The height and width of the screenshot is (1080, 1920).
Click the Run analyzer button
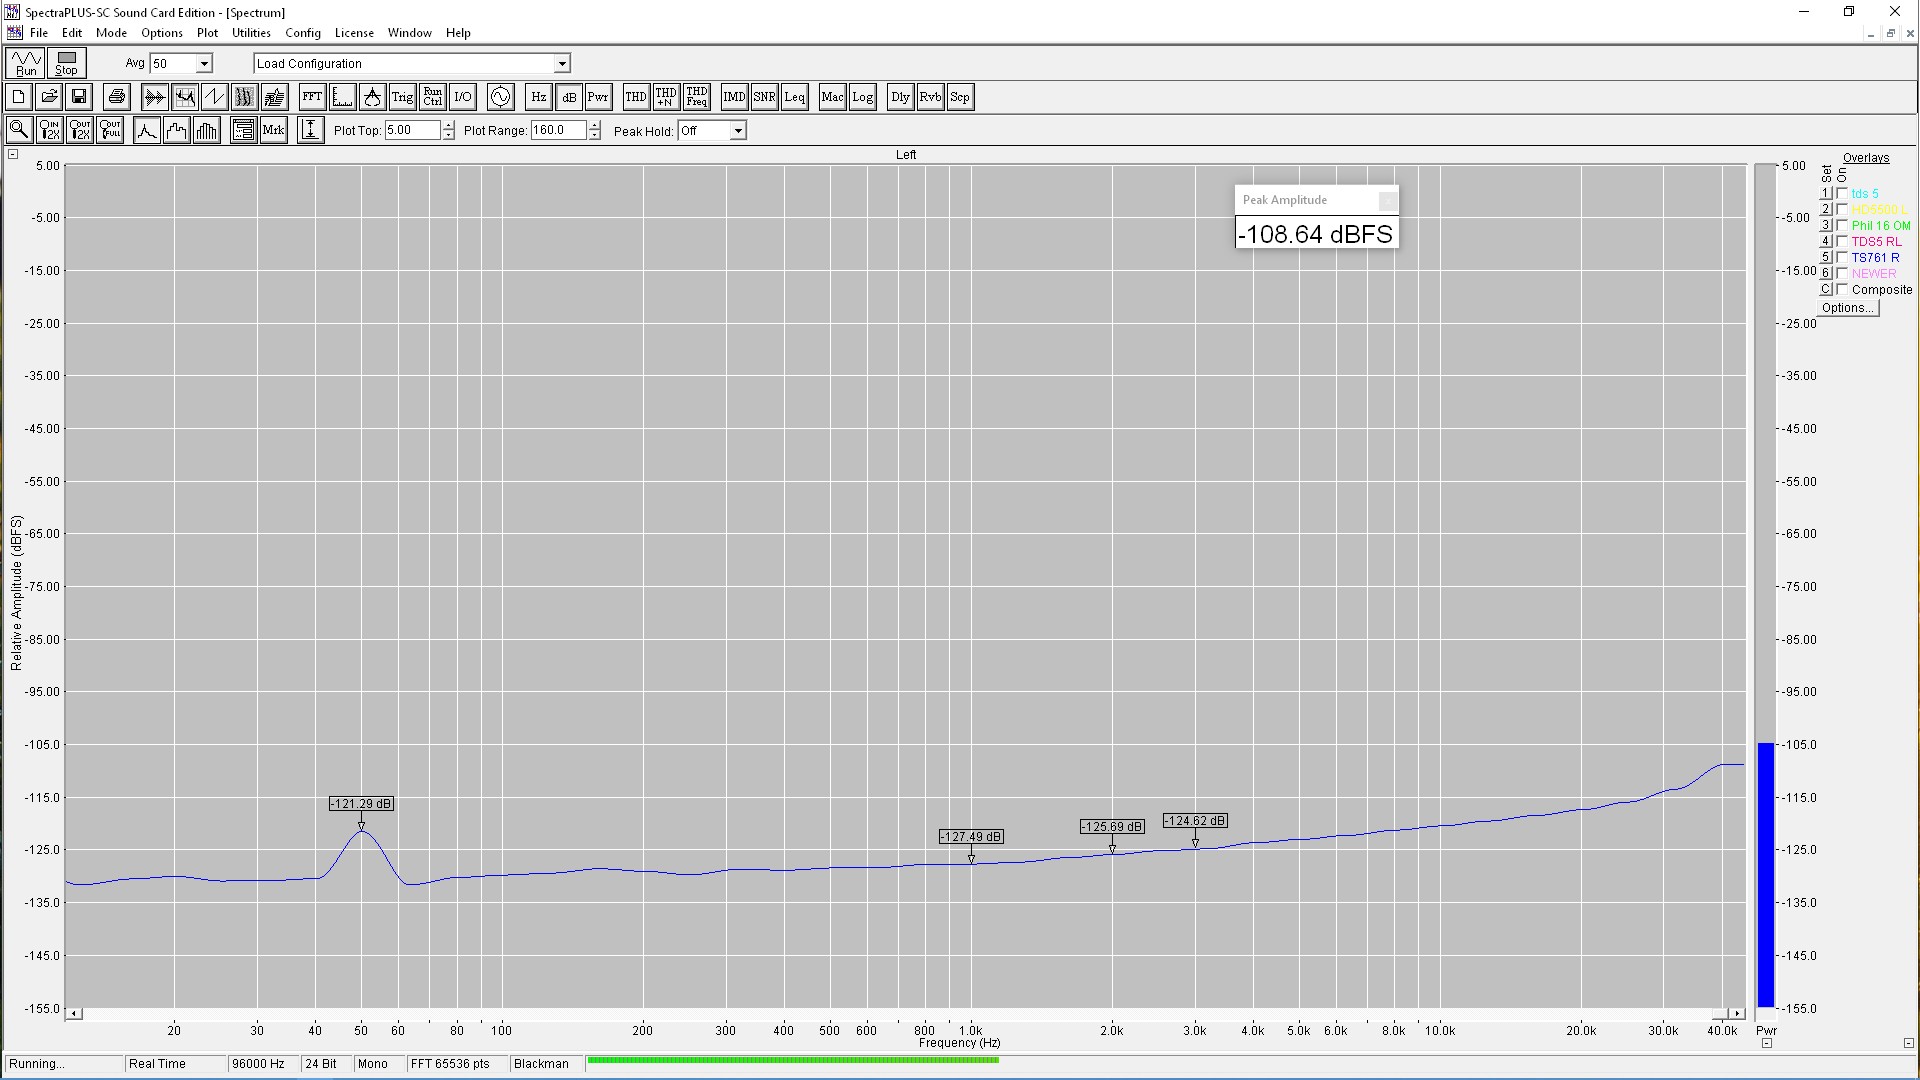coord(26,63)
